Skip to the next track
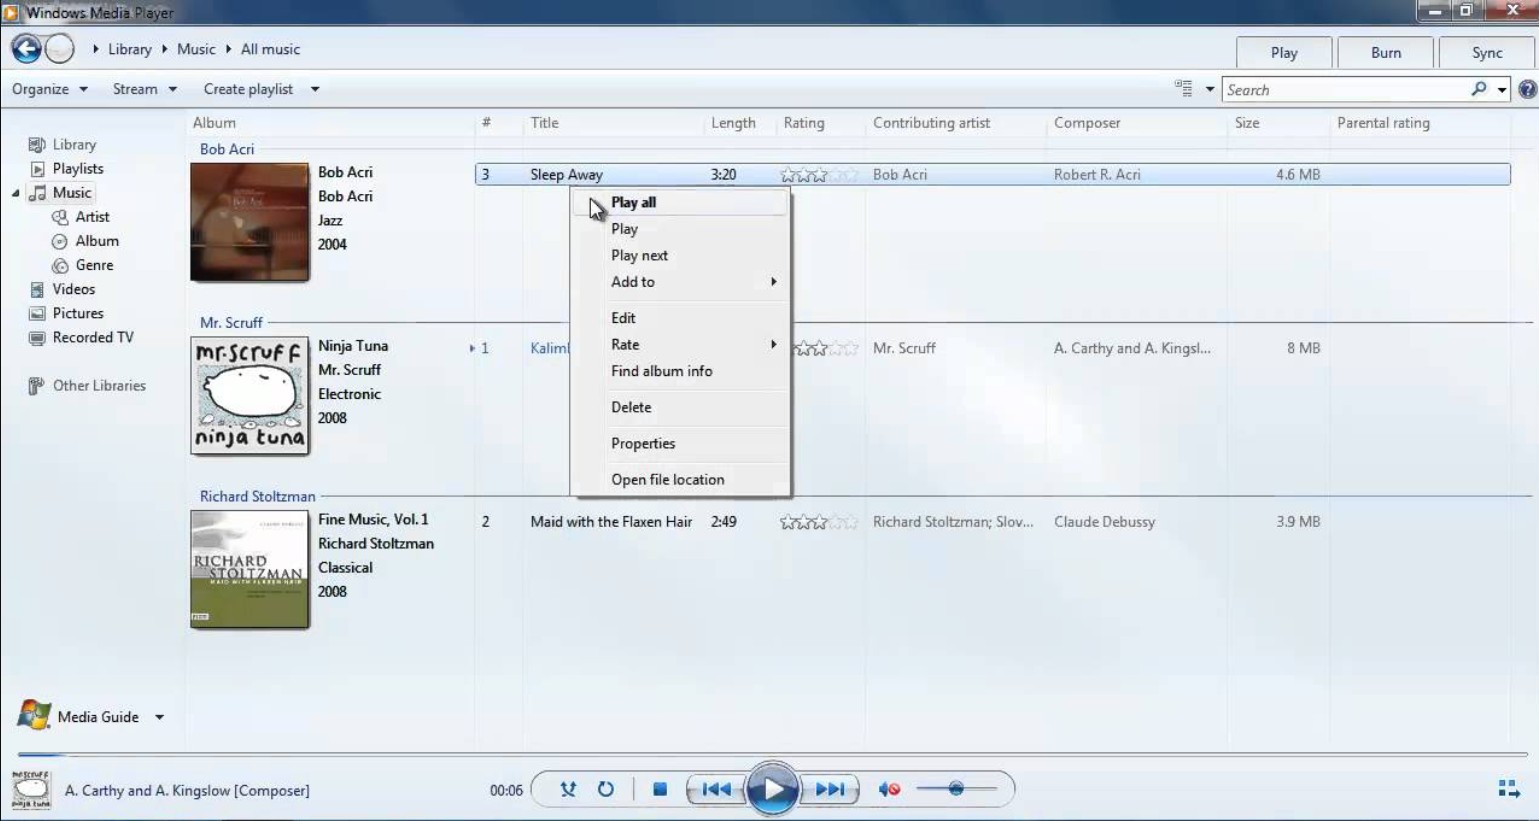1539x821 pixels. [x=829, y=789]
